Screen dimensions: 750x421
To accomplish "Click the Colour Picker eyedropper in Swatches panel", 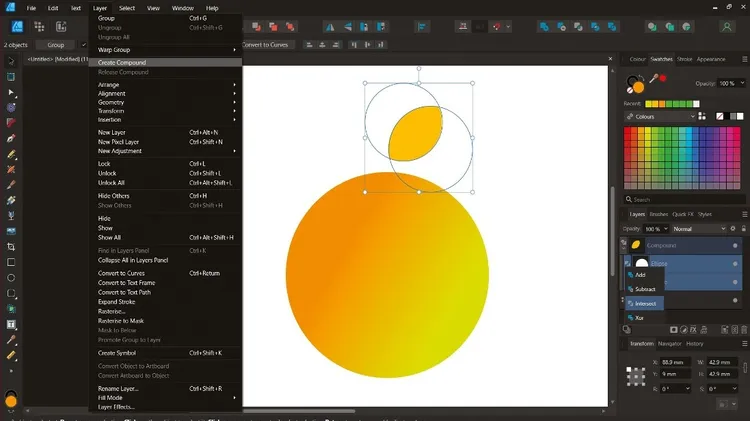I will click(653, 78).
